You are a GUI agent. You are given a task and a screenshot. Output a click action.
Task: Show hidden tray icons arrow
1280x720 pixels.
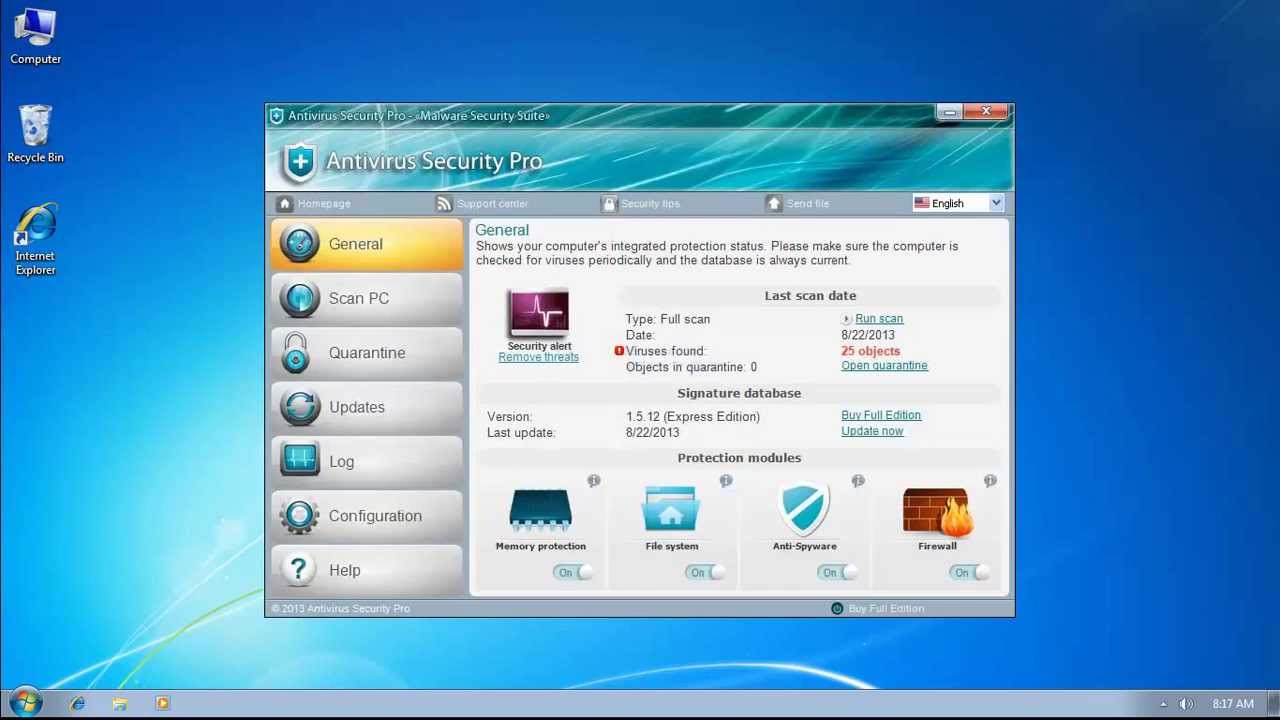click(x=1163, y=704)
